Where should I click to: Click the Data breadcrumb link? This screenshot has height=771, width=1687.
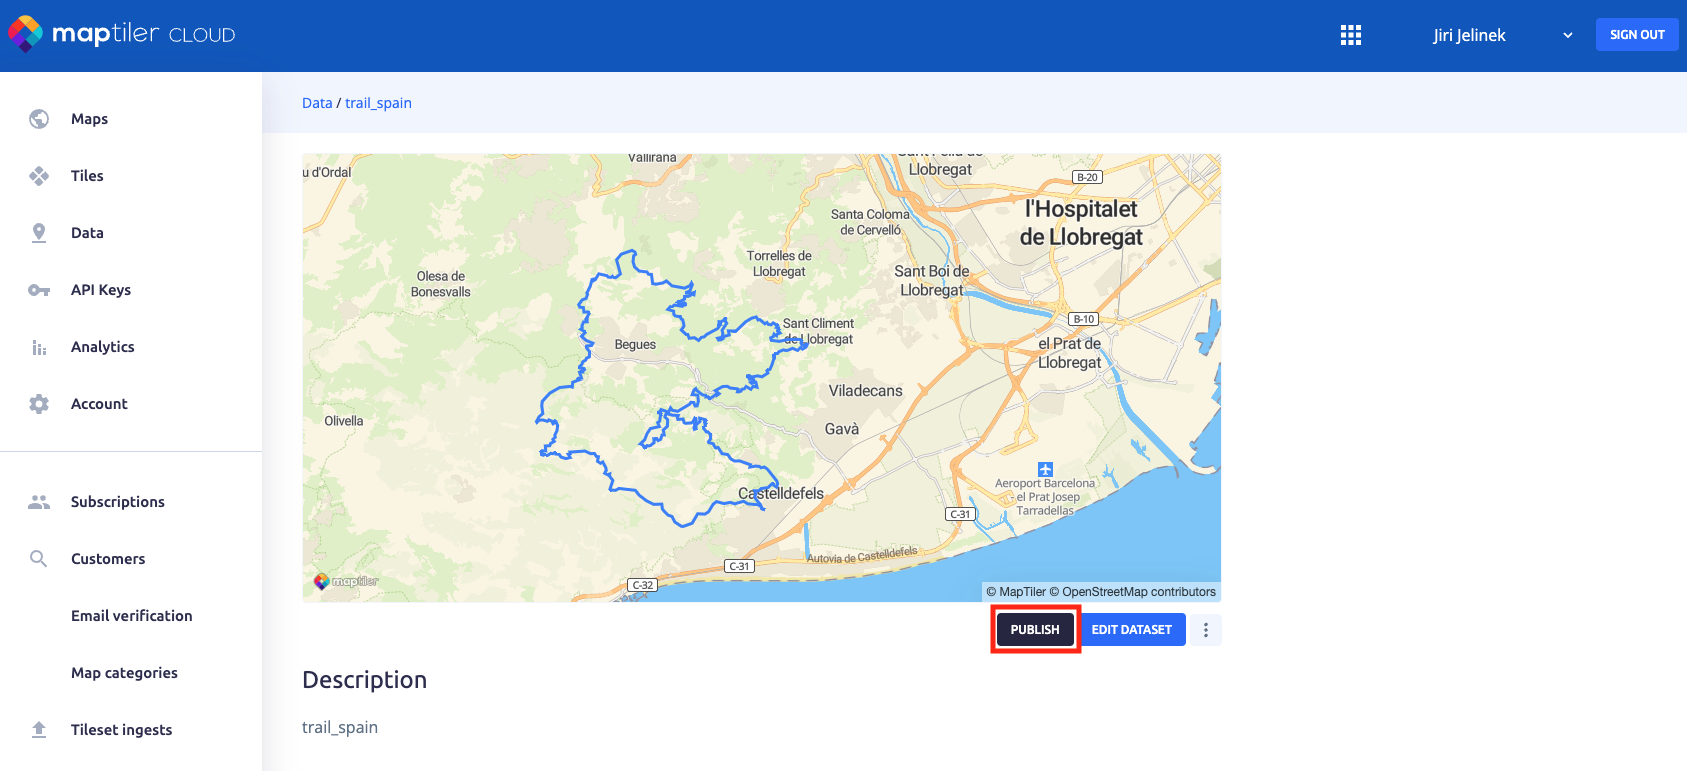pyautogui.click(x=317, y=103)
